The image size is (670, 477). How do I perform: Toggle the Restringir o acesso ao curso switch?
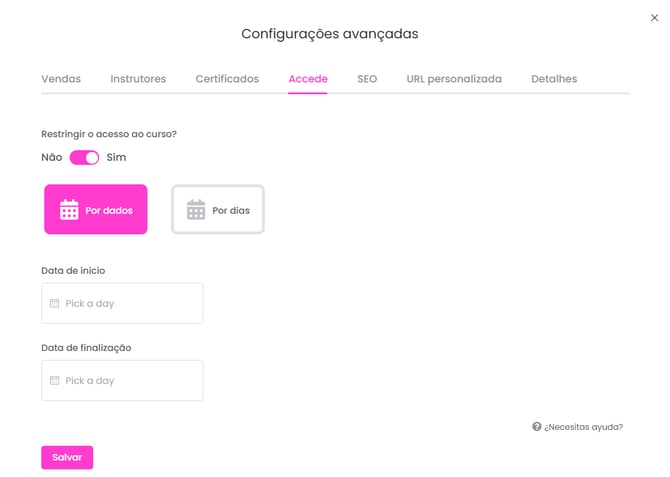84,158
